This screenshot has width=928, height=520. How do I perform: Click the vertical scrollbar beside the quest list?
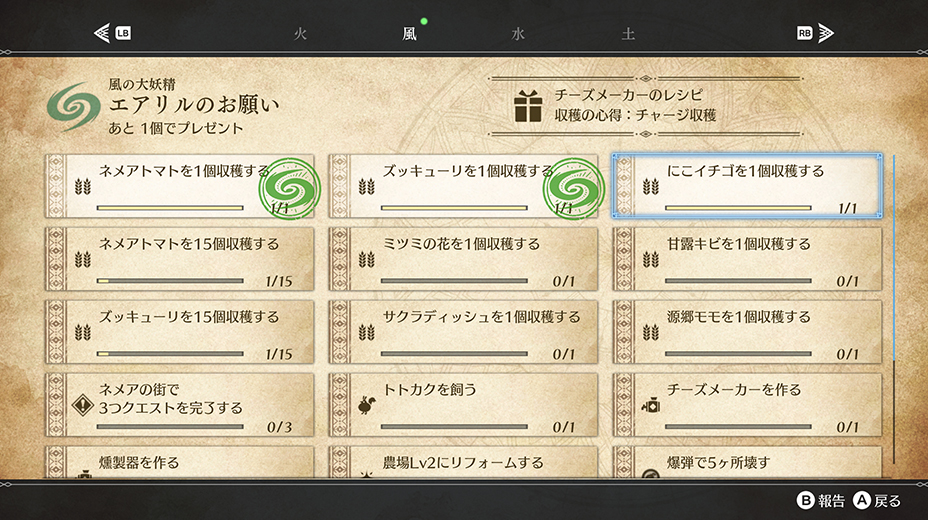point(894,309)
